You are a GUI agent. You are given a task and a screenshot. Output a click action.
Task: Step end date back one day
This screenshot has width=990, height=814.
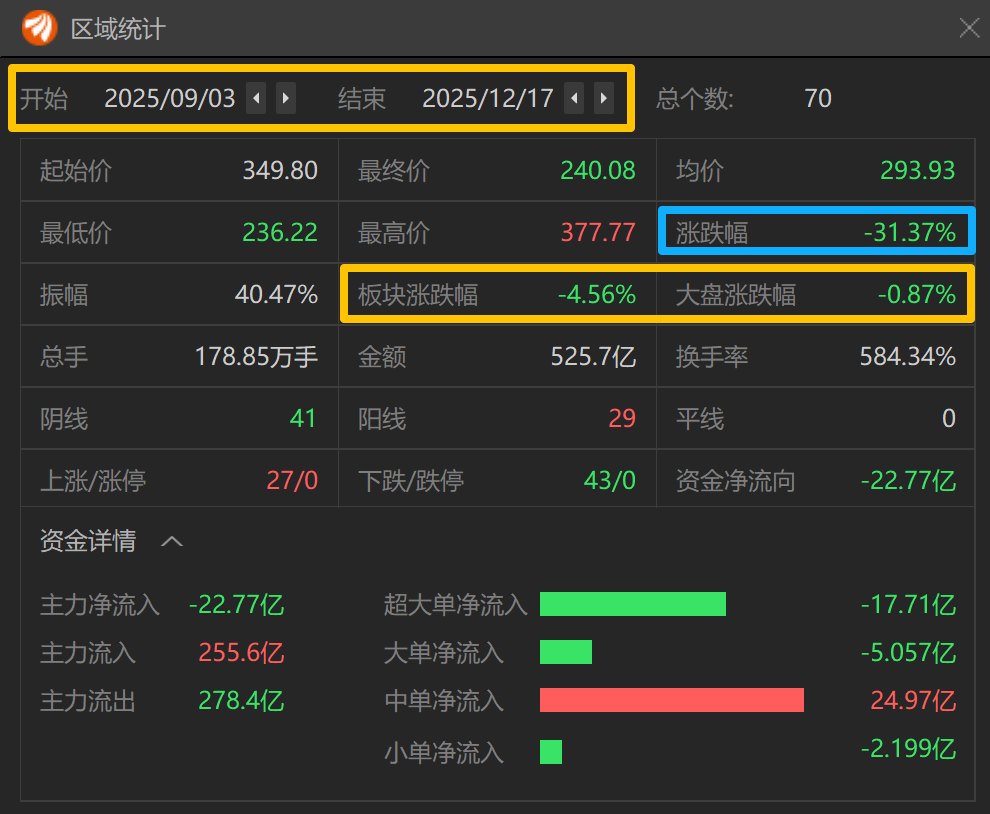574,98
